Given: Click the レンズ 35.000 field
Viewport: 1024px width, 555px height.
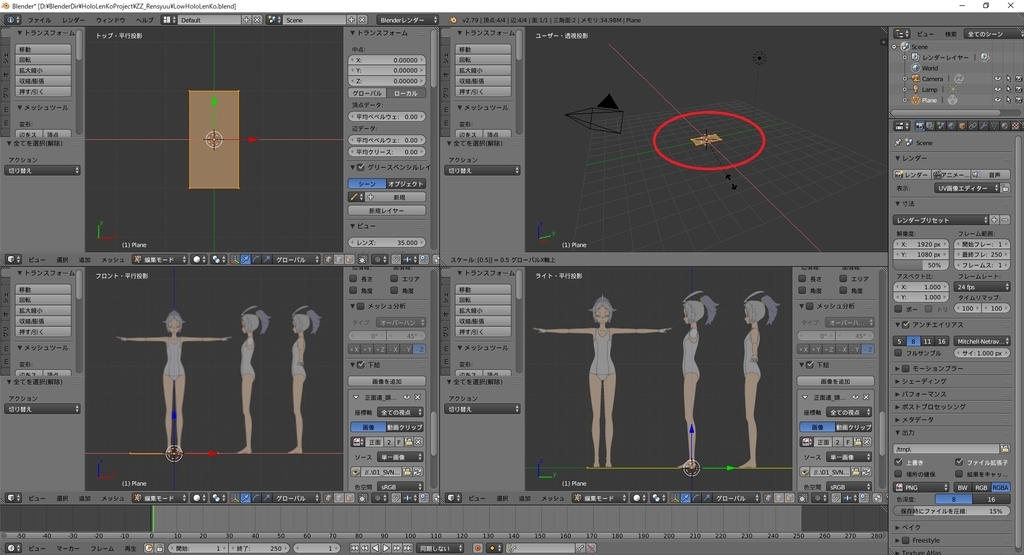Looking at the screenshot, I should tap(387, 242).
